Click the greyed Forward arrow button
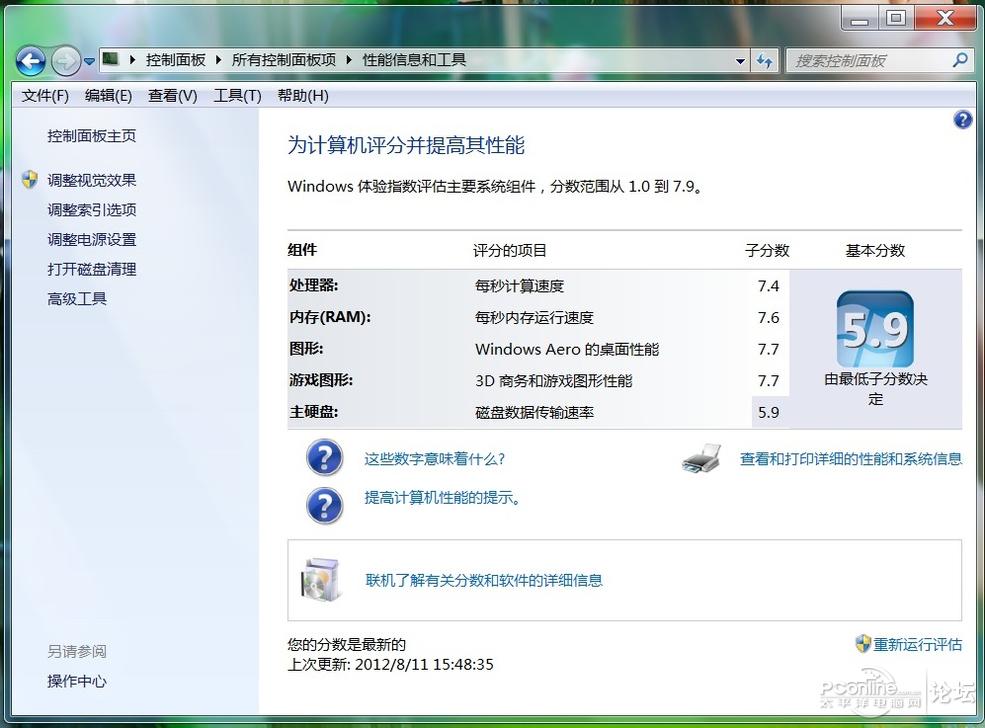This screenshot has width=985, height=728. [x=65, y=61]
